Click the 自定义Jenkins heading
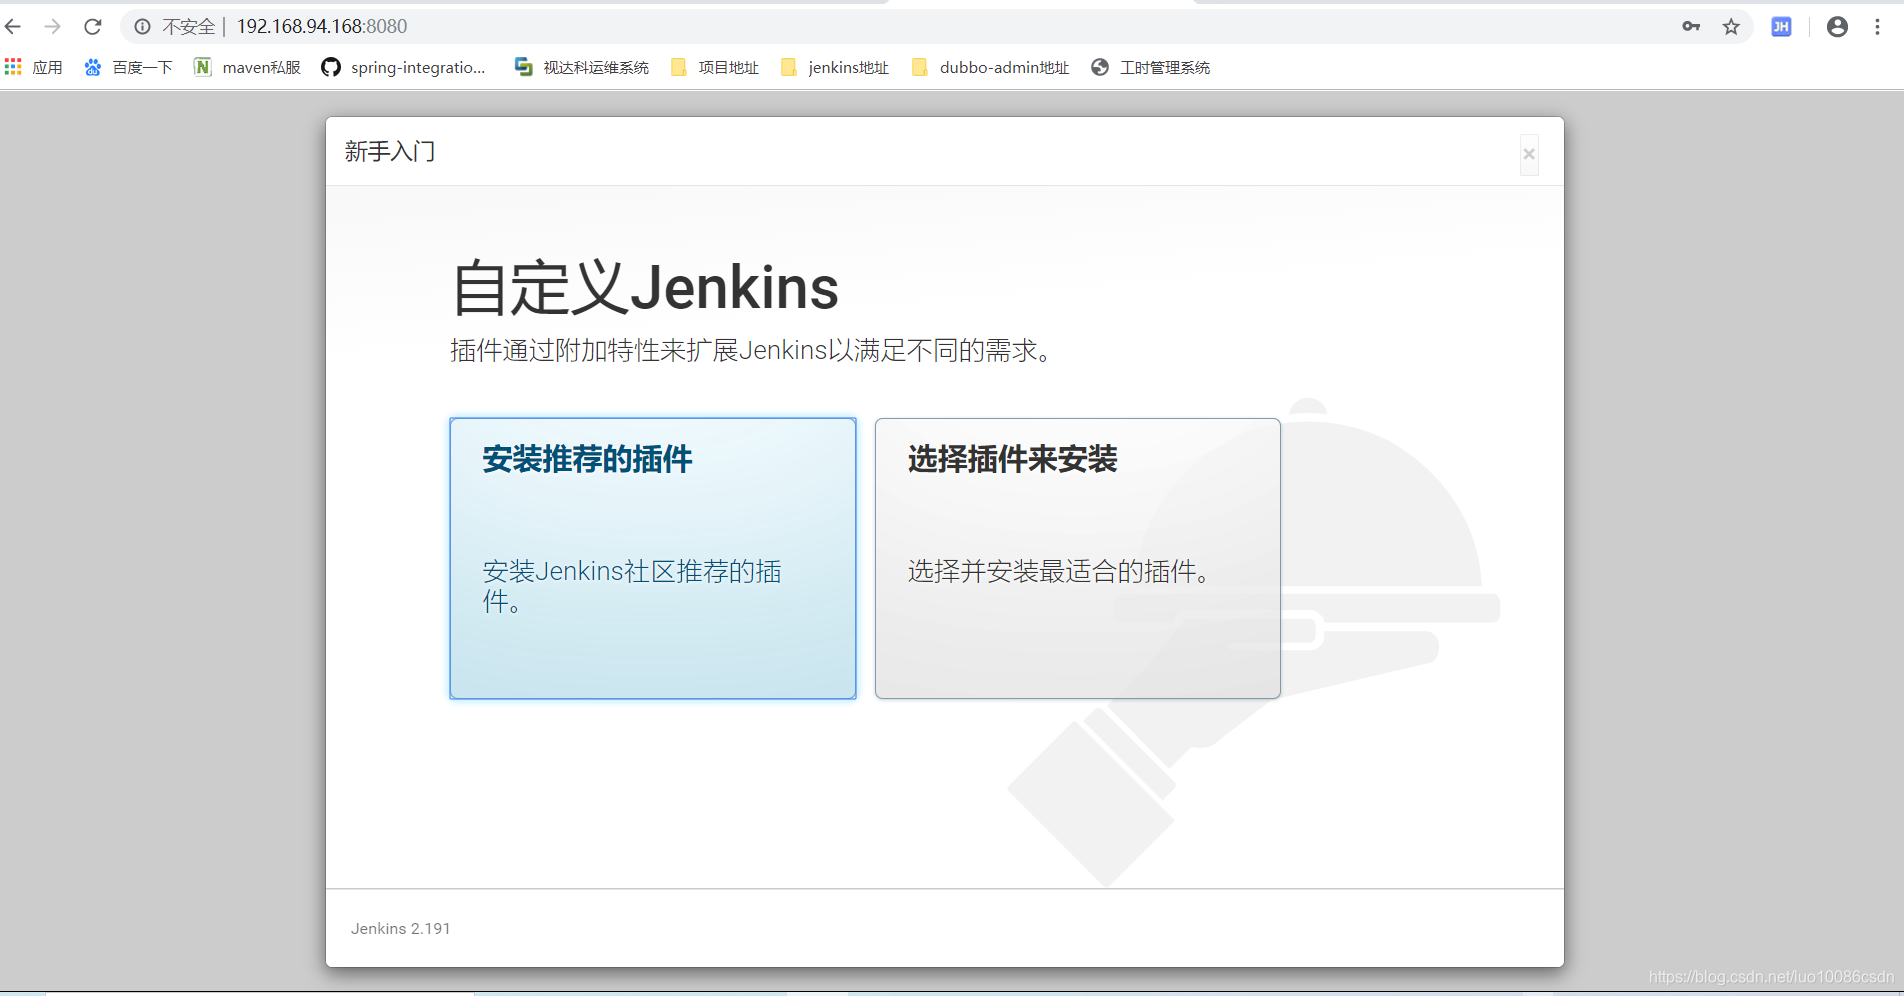This screenshot has height=996, width=1904. click(x=645, y=288)
